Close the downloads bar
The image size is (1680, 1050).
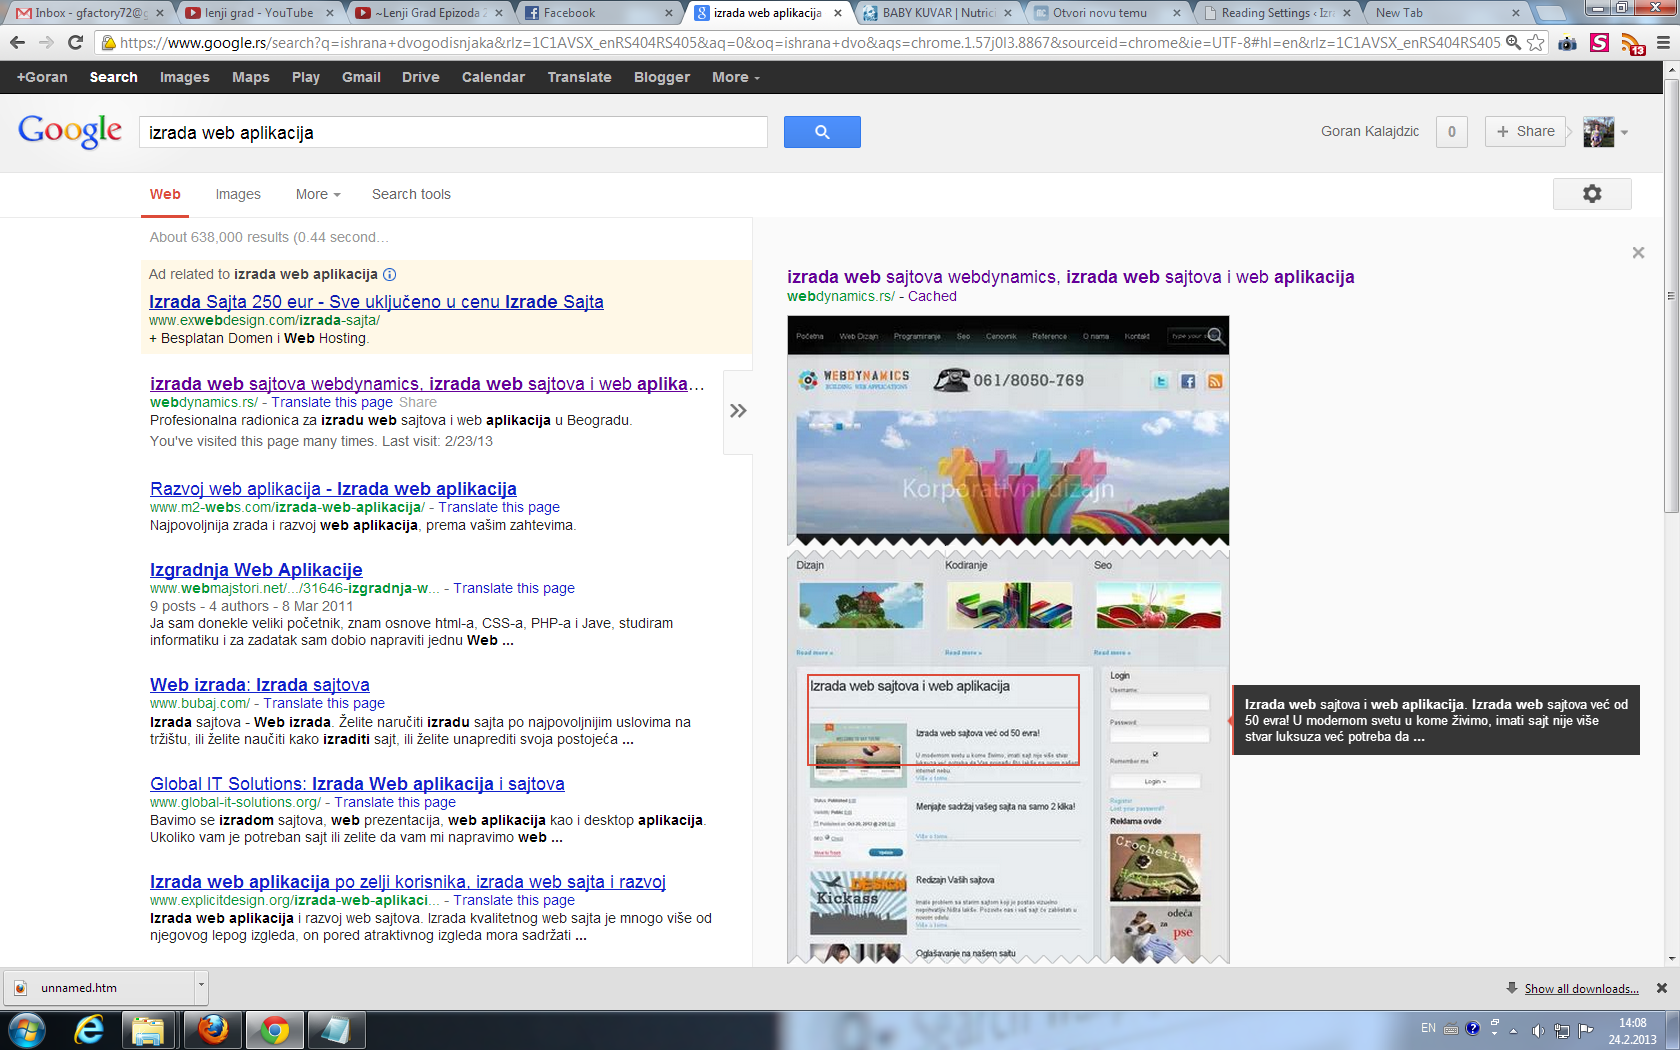tap(1662, 988)
